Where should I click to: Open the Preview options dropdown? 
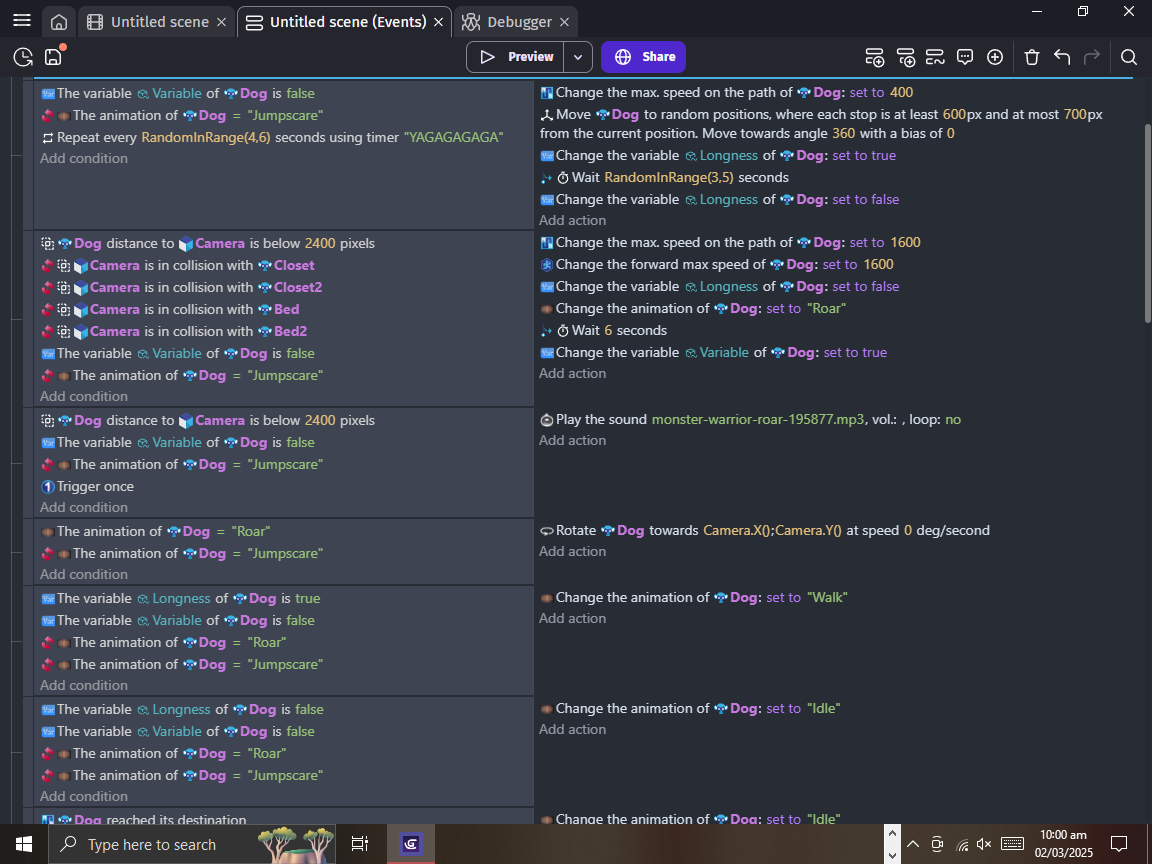coord(578,57)
